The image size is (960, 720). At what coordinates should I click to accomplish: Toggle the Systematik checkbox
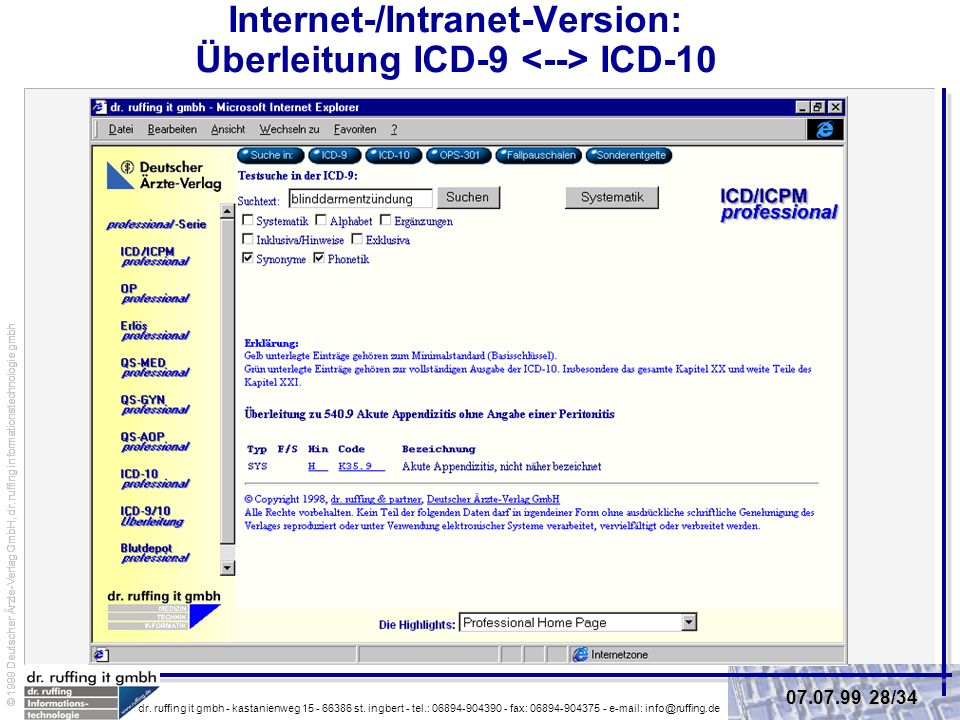(x=247, y=220)
